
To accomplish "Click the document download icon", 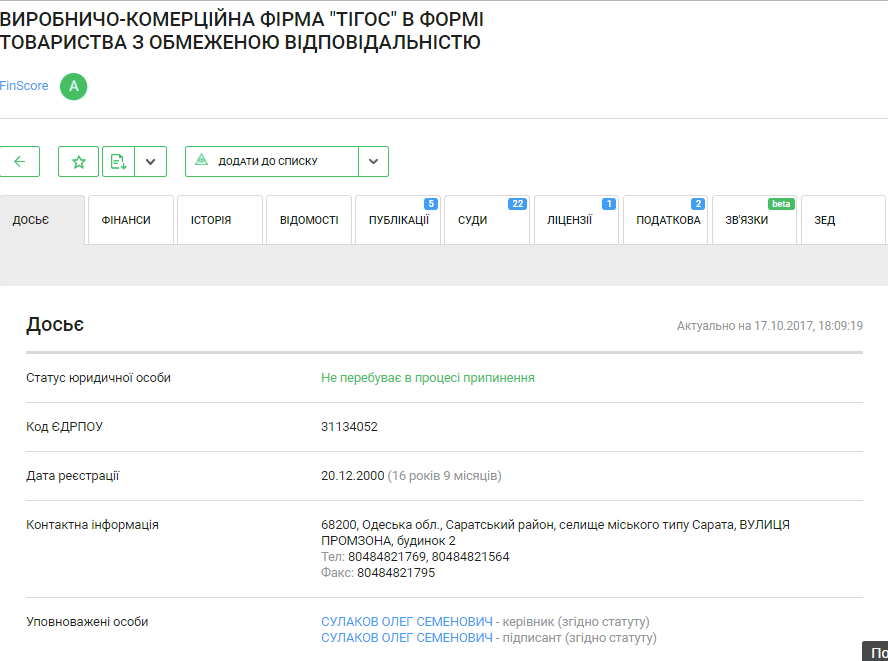I will pyautogui.click(x=118, y=161).
